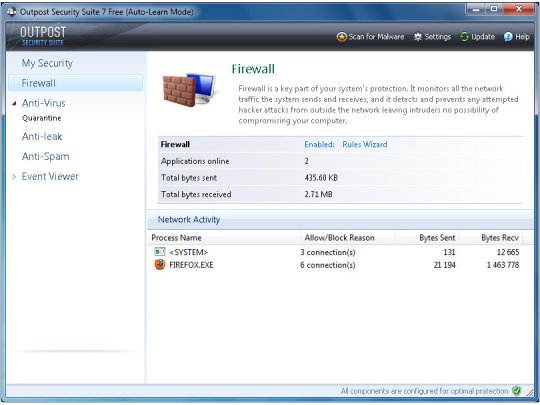
Task: Click the Scan for Malware star icon
Action: [x=341, y=37]
